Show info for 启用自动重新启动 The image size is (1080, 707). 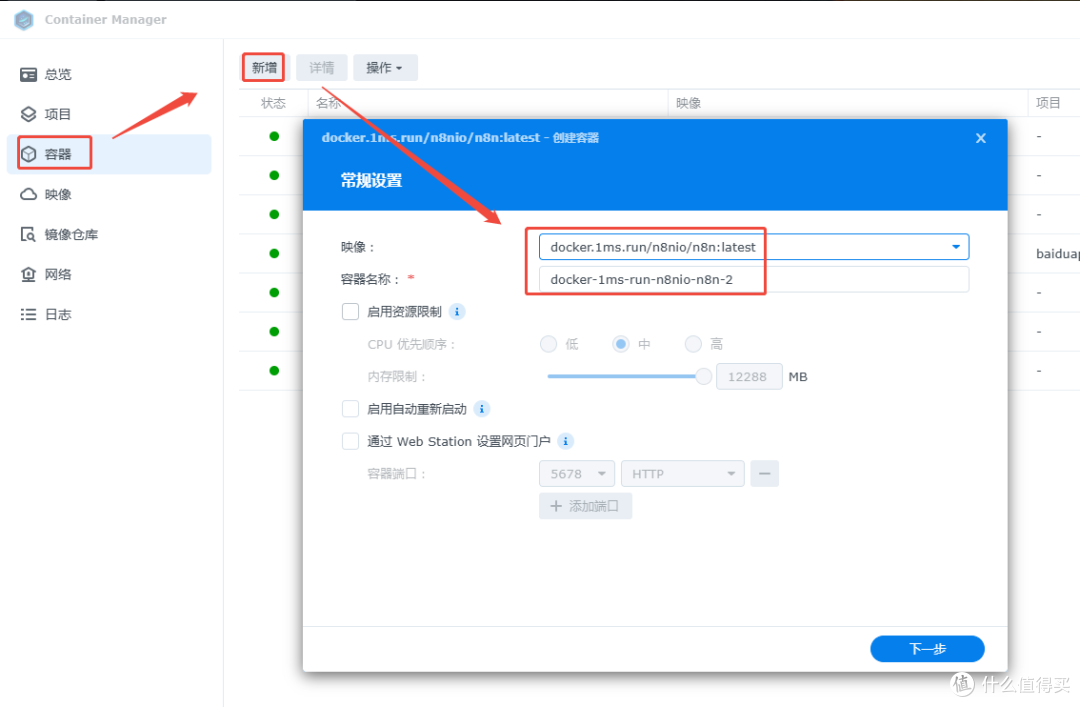tap(482, 409)
